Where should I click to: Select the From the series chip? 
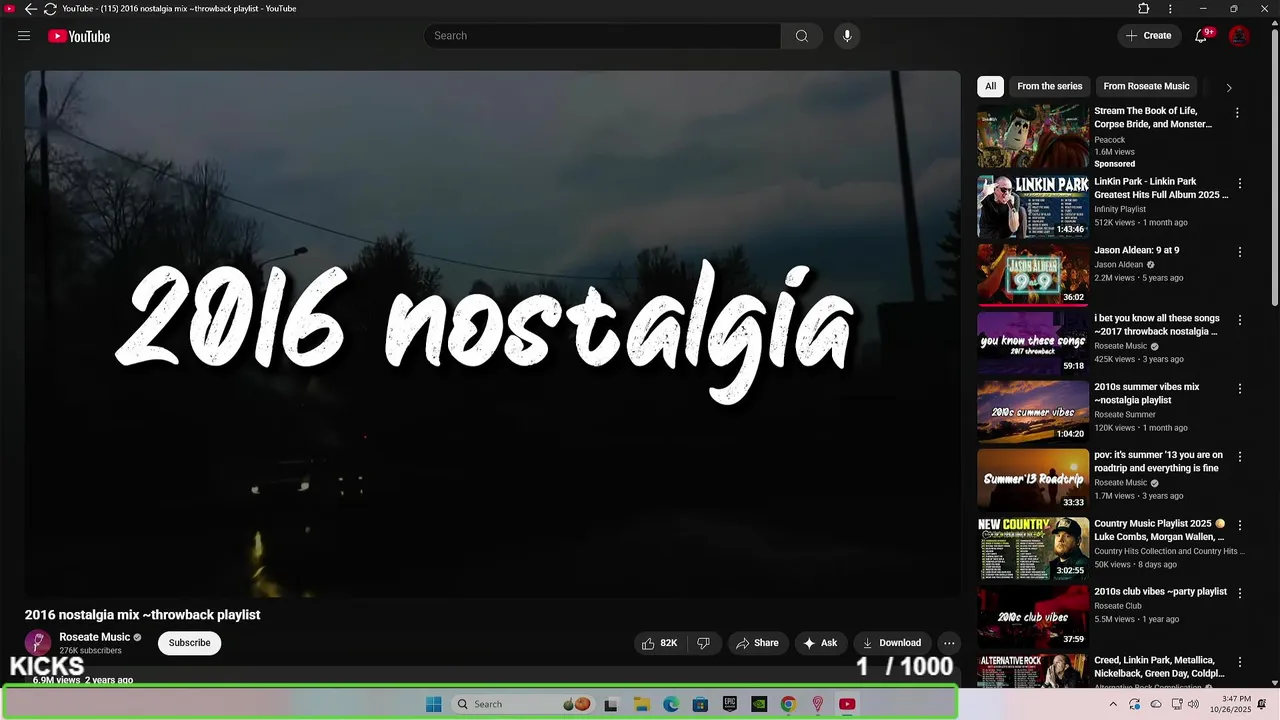(x=1050, y=86)
